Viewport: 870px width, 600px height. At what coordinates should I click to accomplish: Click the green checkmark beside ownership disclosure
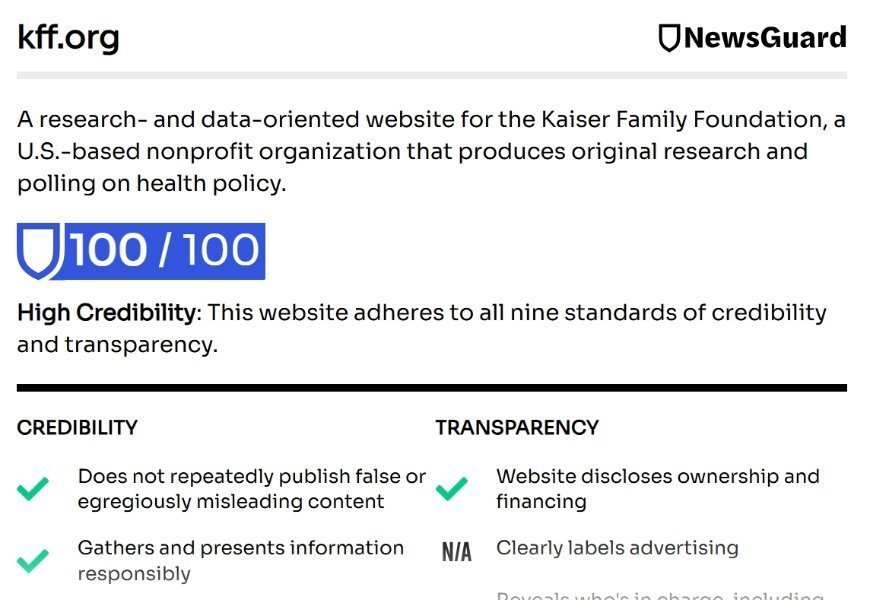click(452, 489)
